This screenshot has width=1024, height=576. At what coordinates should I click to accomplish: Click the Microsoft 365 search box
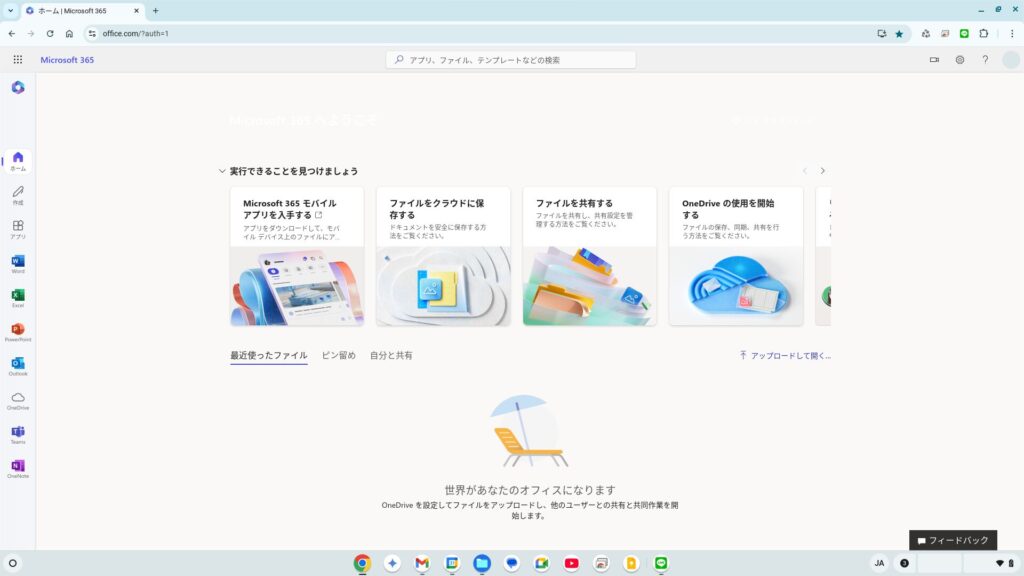tap(511, 60)
